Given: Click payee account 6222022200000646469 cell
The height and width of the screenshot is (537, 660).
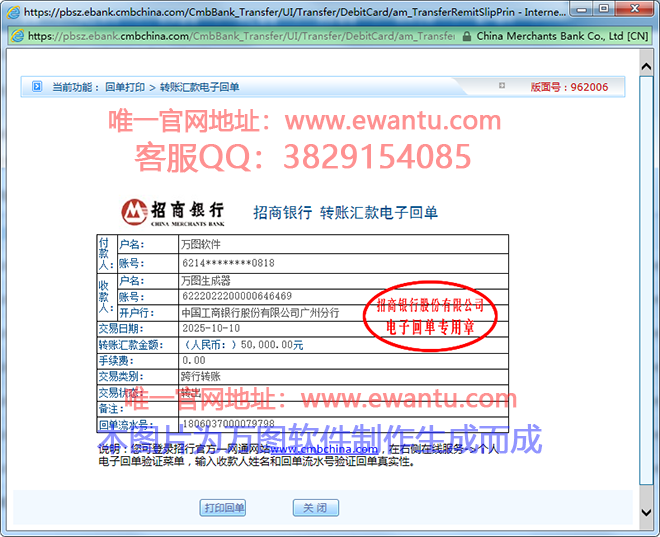Looking at the screenshot, I should click(x=343, y=296).
